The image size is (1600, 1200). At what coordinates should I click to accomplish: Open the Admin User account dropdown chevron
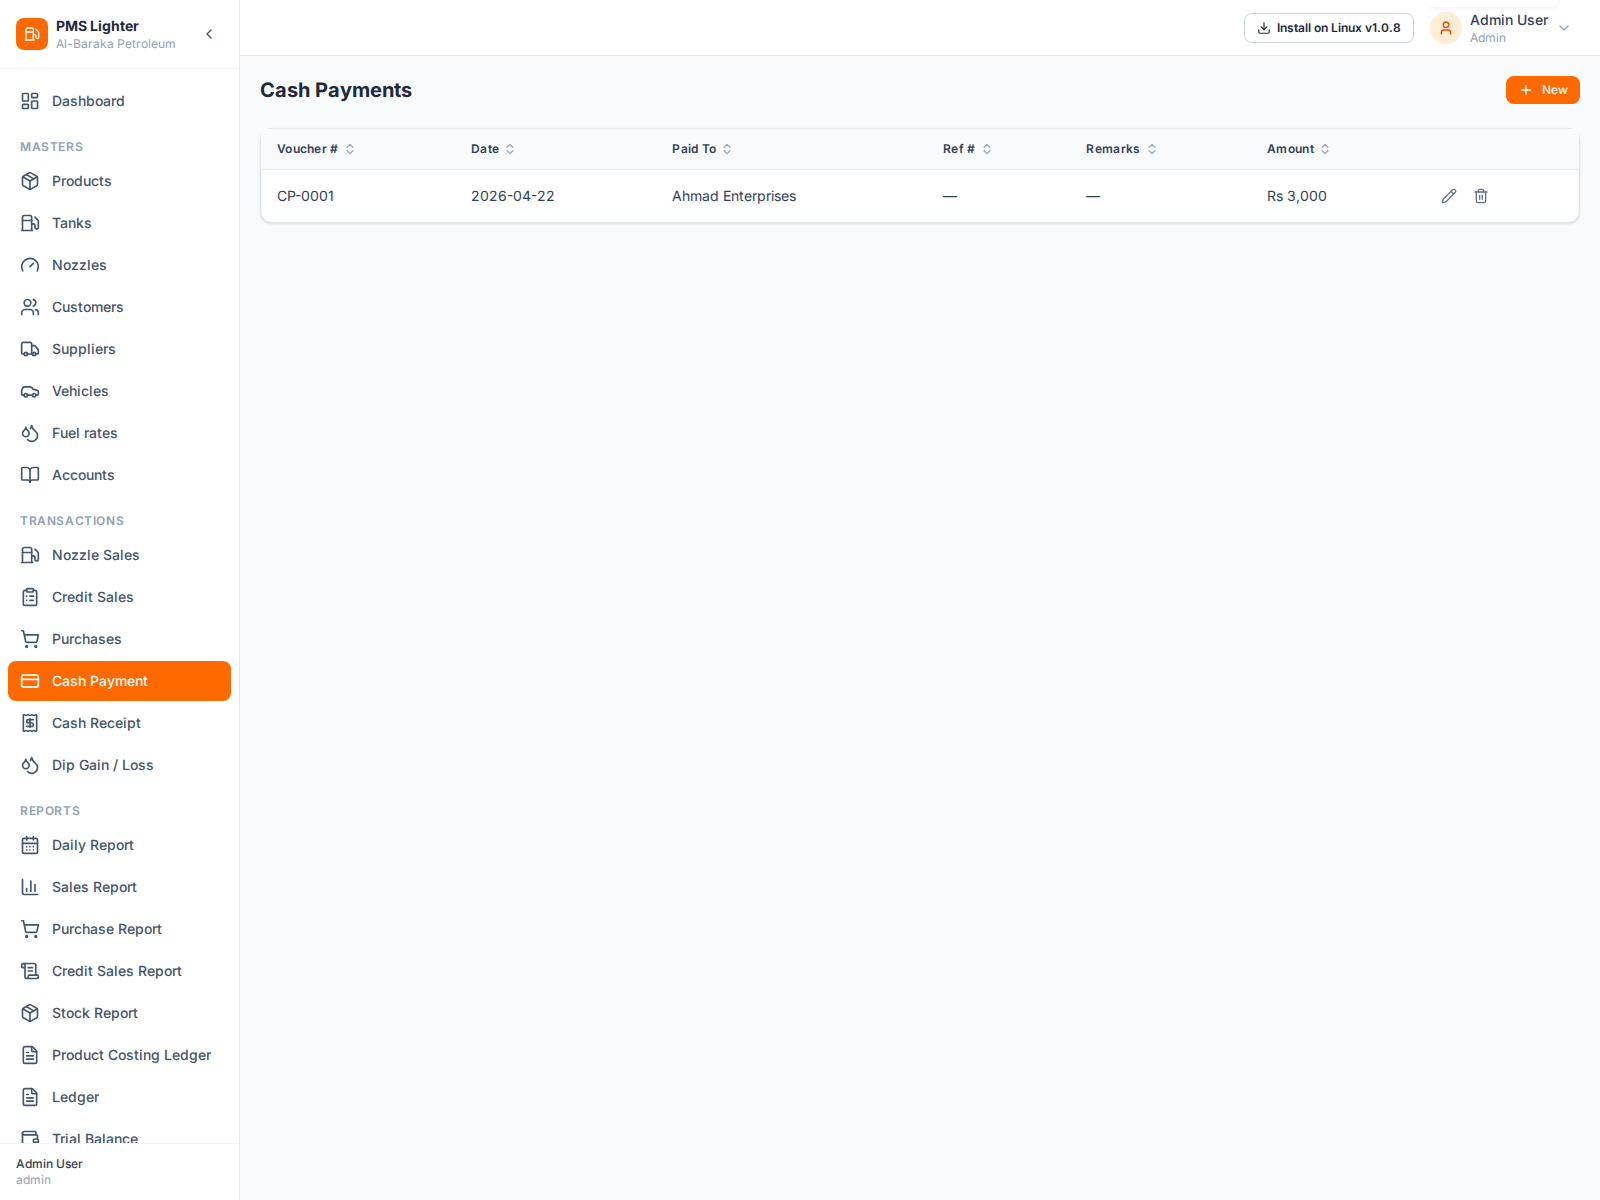[1564, 28]
